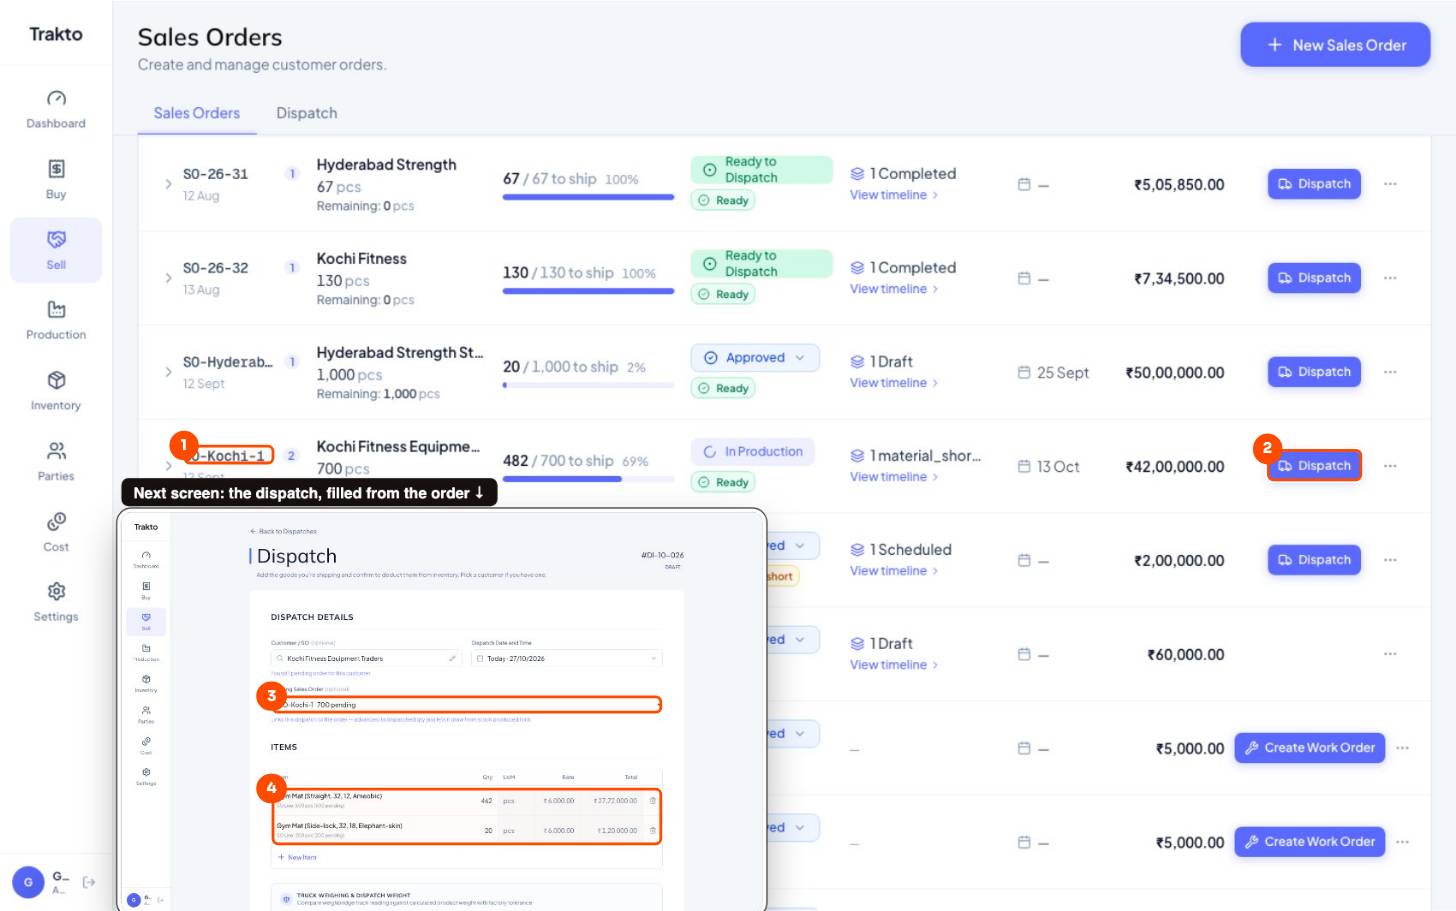This screenshot has width=1456, height=911.
Task: Dispatch the SO-26-31 order
Action: [x=1314, y=184]
